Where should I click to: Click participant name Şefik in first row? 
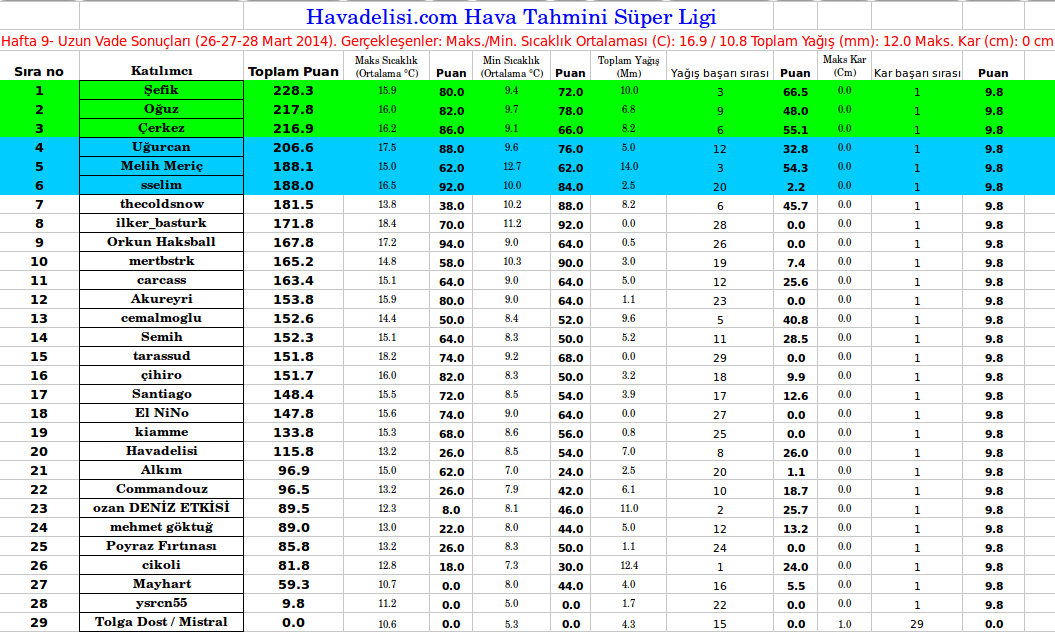(161, 91)
